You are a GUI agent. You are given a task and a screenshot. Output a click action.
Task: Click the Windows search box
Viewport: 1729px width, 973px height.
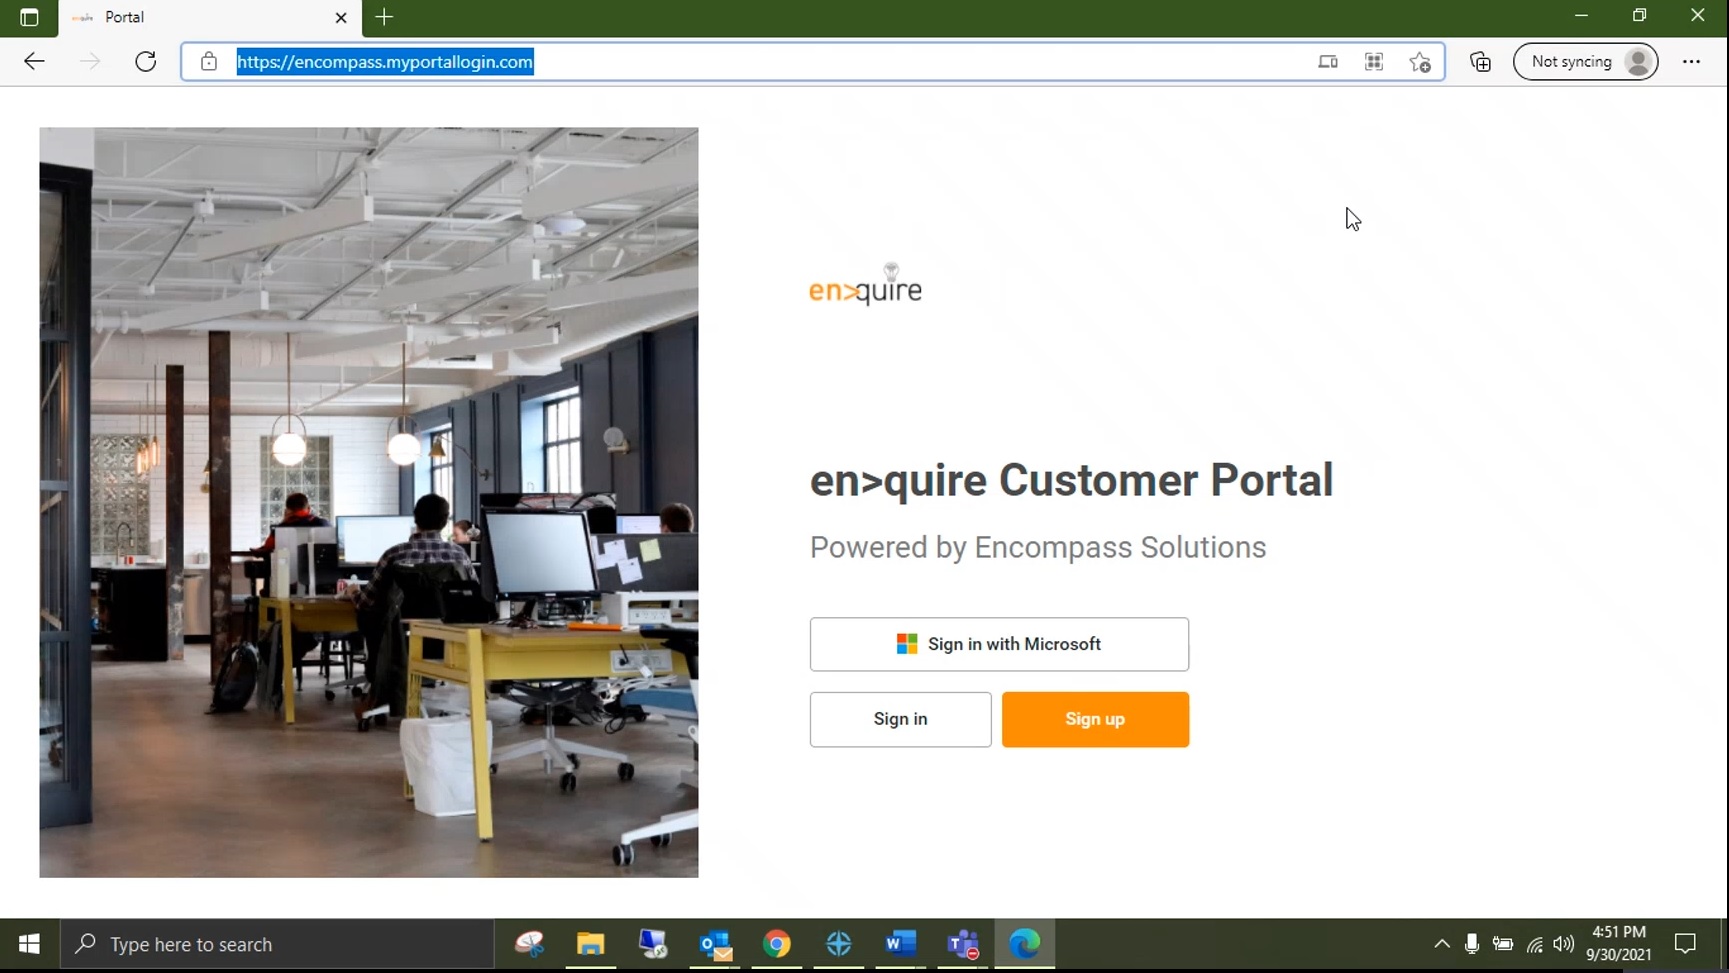[278, 944]
